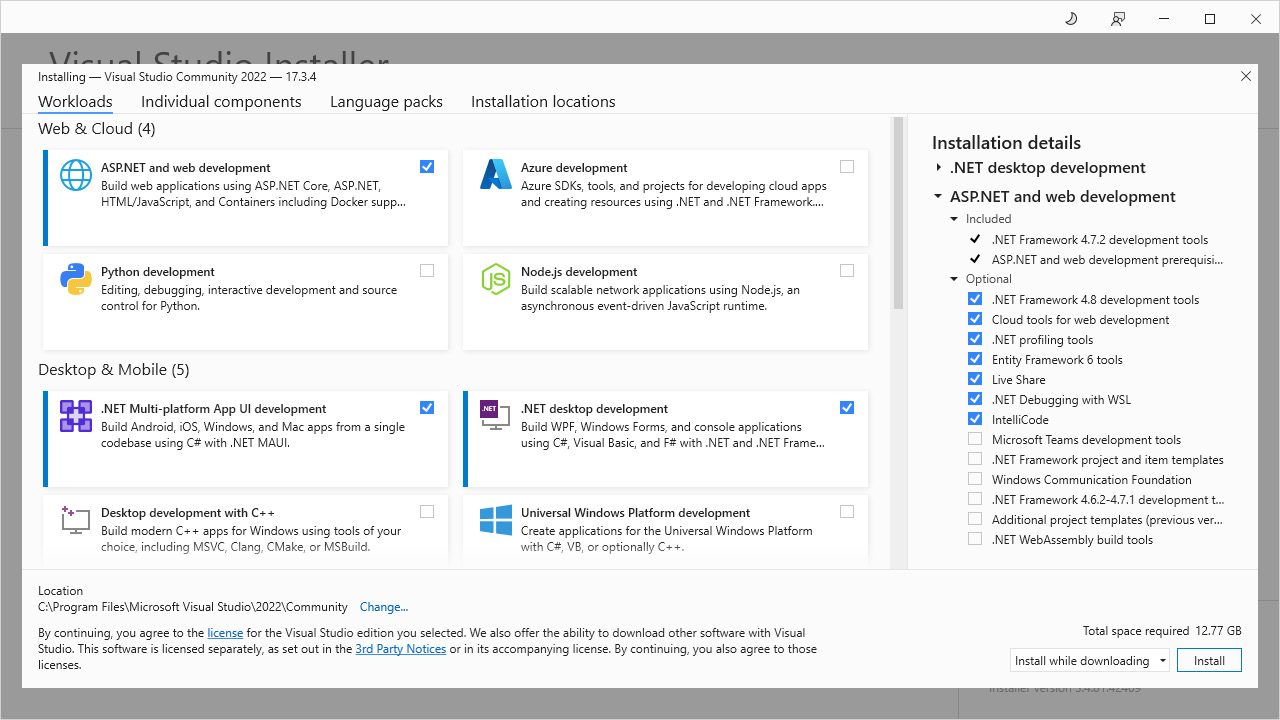The image size is (1280, 720).
Task: Click the Install button
Action: 1209,660
